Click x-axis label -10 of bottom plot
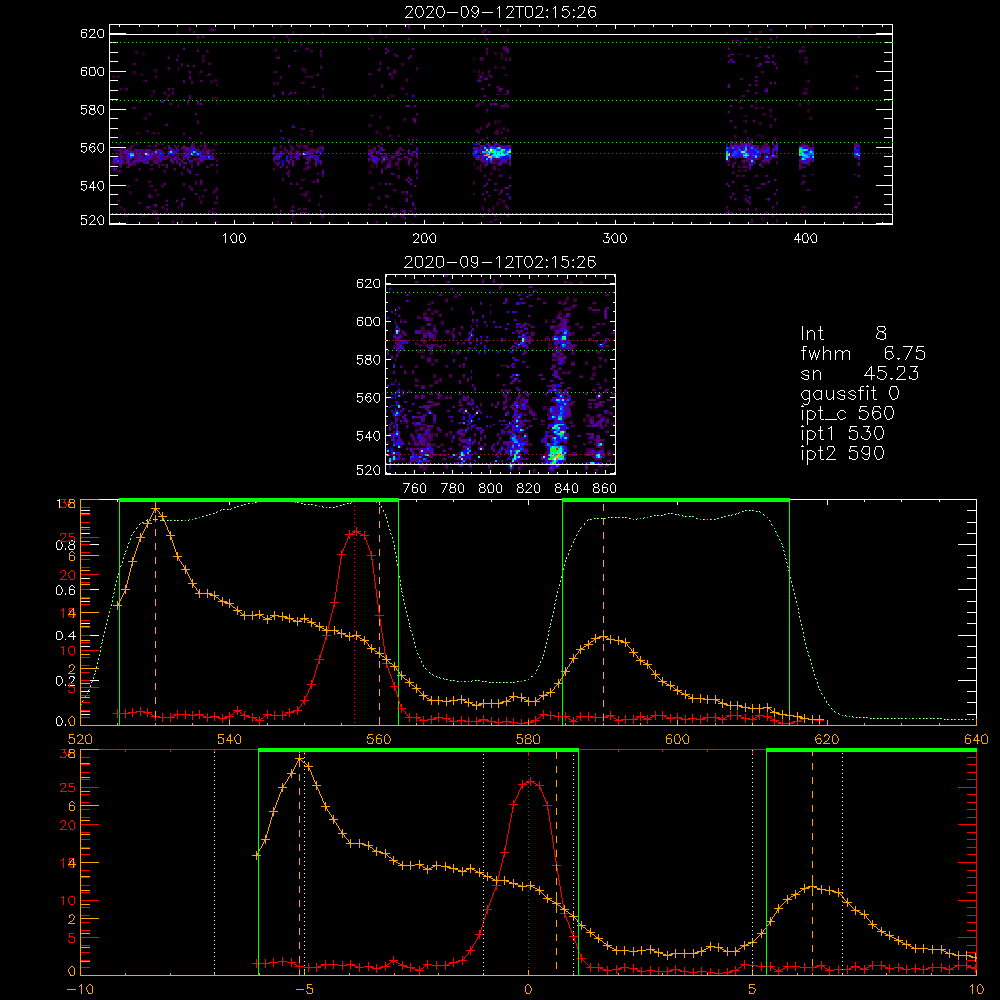The height and width of the screenshot is (1000, 1000). coord(80,990)
